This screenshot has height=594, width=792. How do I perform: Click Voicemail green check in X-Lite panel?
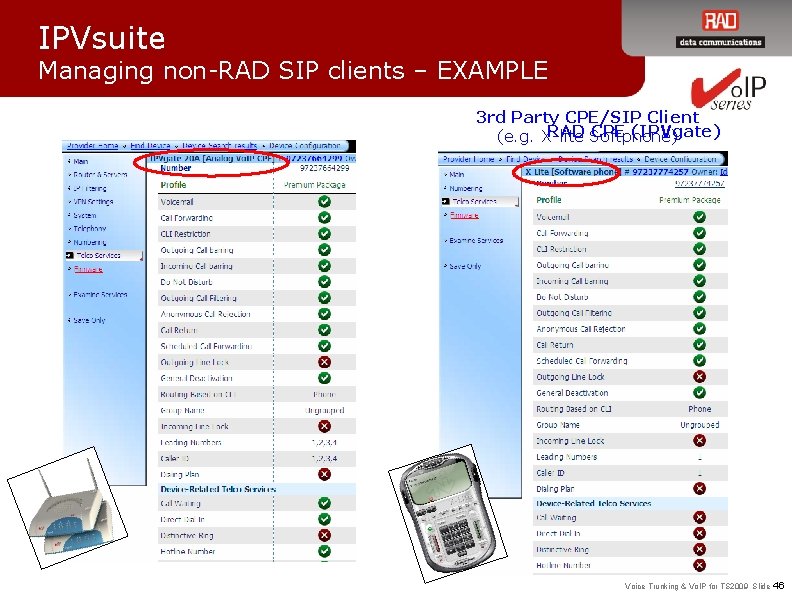click(x=699, y=217)
